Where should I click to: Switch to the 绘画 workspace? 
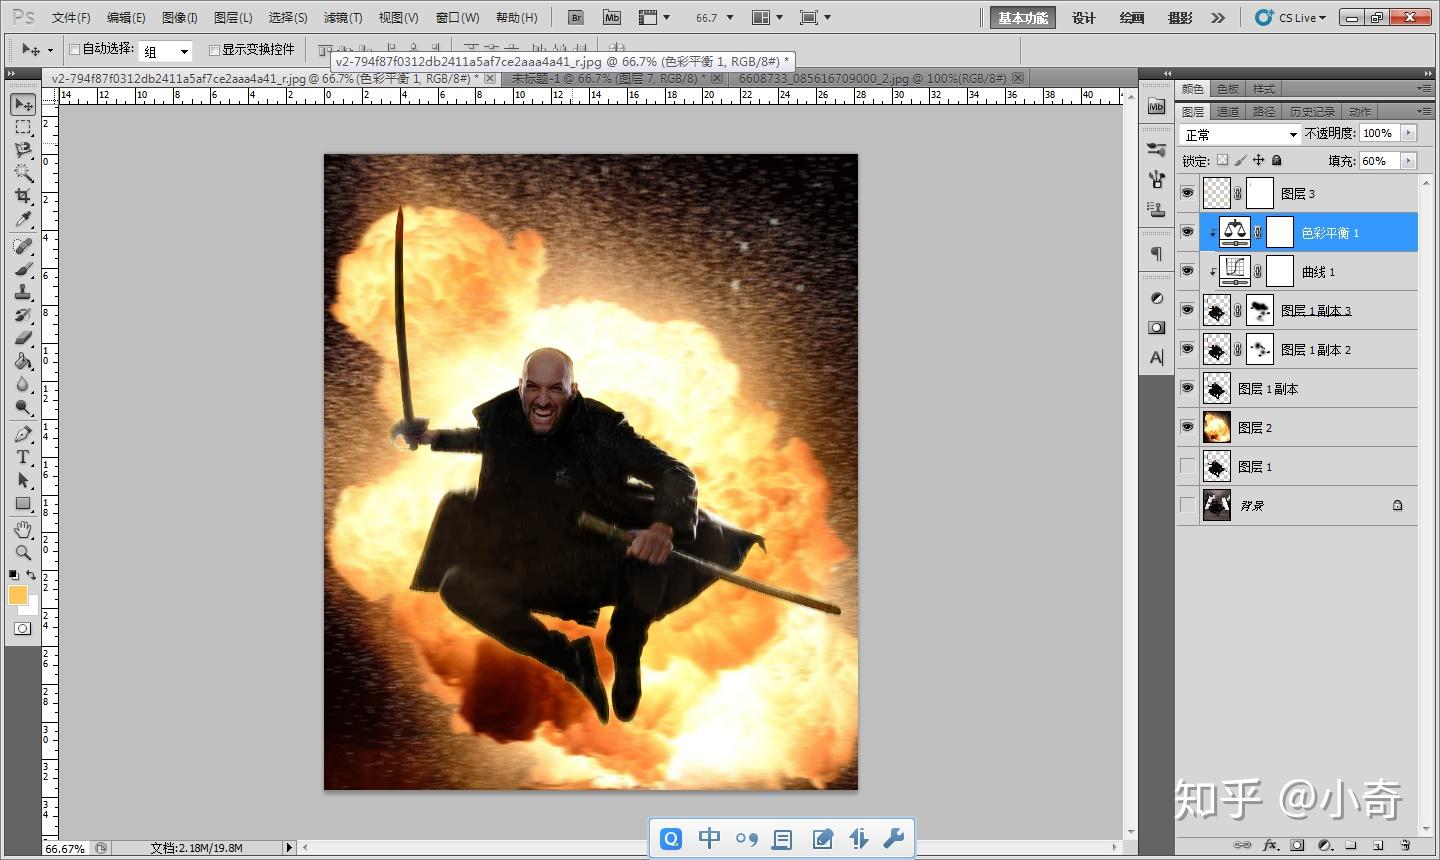coord(1132,18)
